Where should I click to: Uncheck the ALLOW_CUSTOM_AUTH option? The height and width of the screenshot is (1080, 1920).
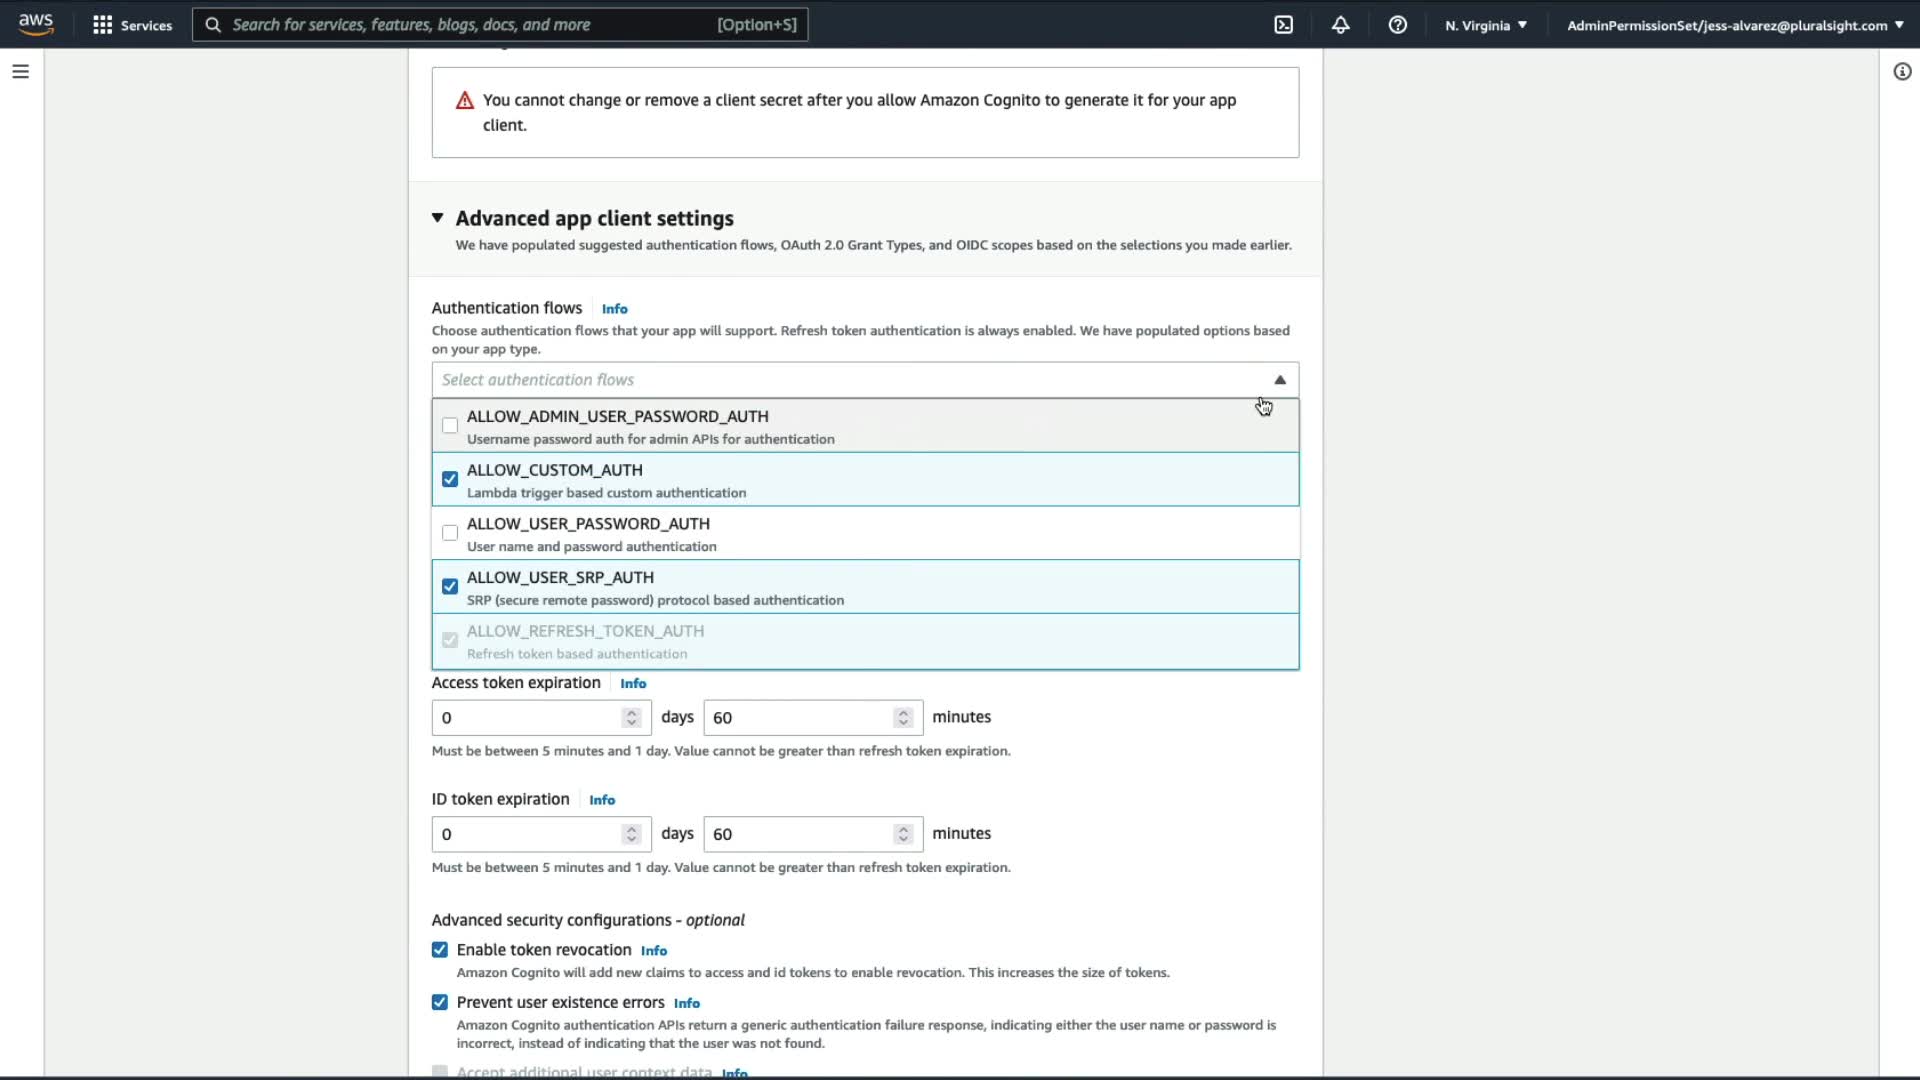tap(450, 480)
